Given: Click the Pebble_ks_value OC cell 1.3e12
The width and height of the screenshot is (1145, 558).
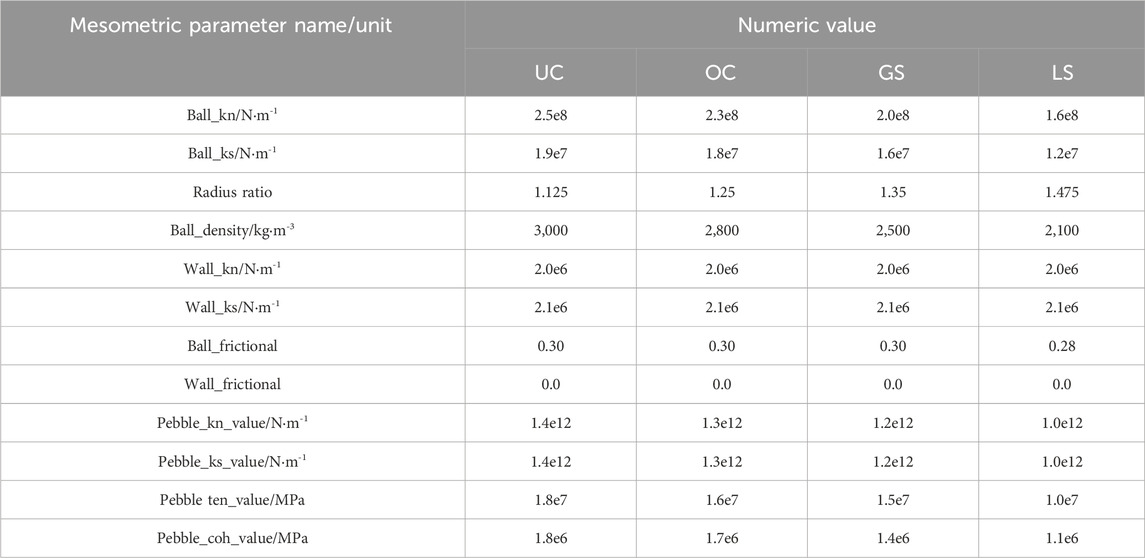Looking at the screenshot, I should (x=721, y=462).
